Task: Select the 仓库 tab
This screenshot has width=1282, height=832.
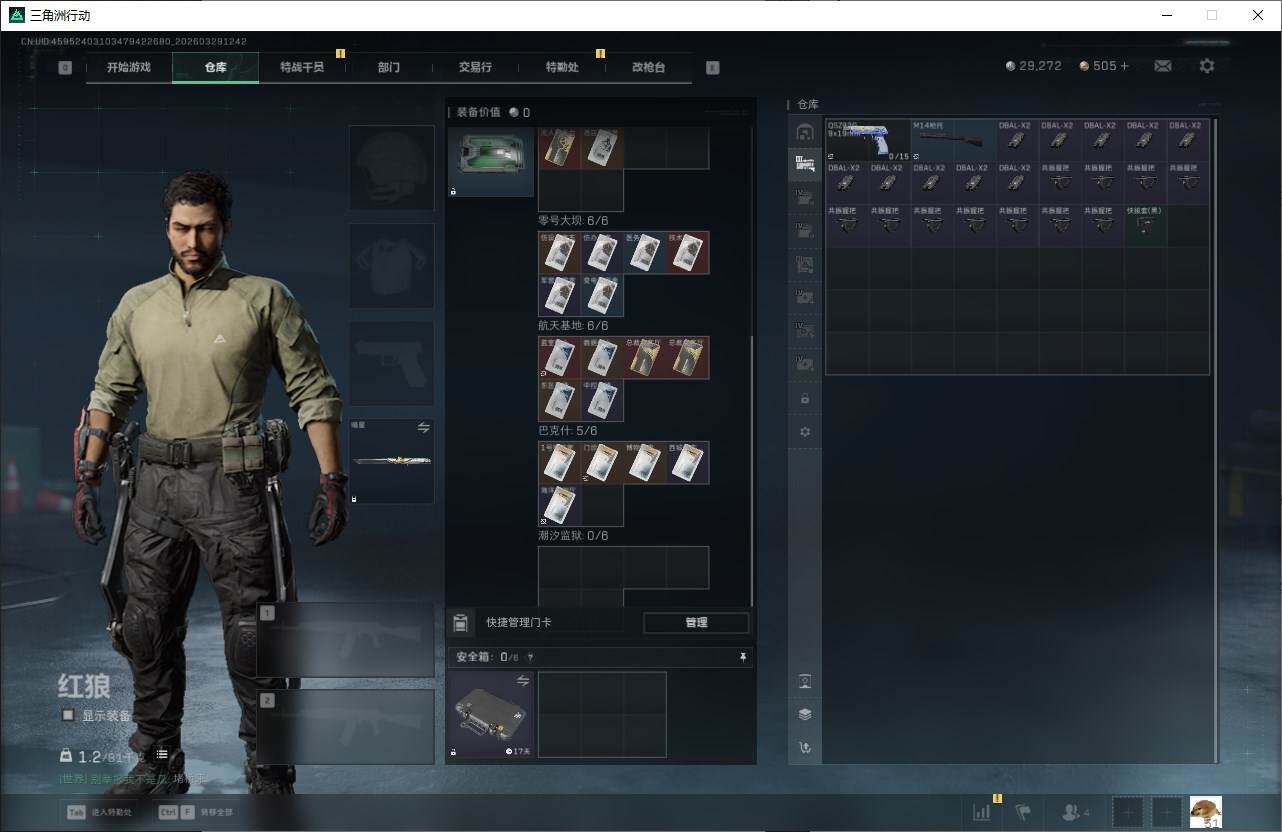Action: 215,67
